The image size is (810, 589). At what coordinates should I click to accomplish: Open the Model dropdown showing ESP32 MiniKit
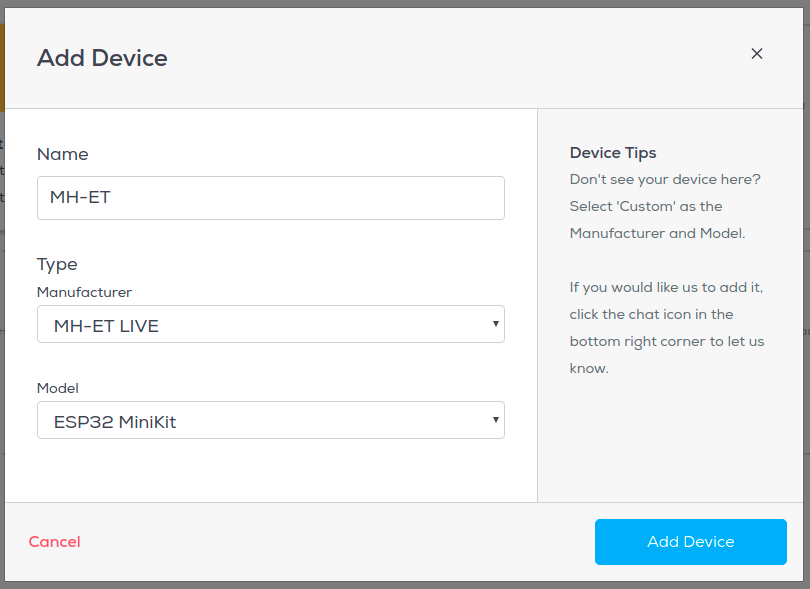coord(271,420)
